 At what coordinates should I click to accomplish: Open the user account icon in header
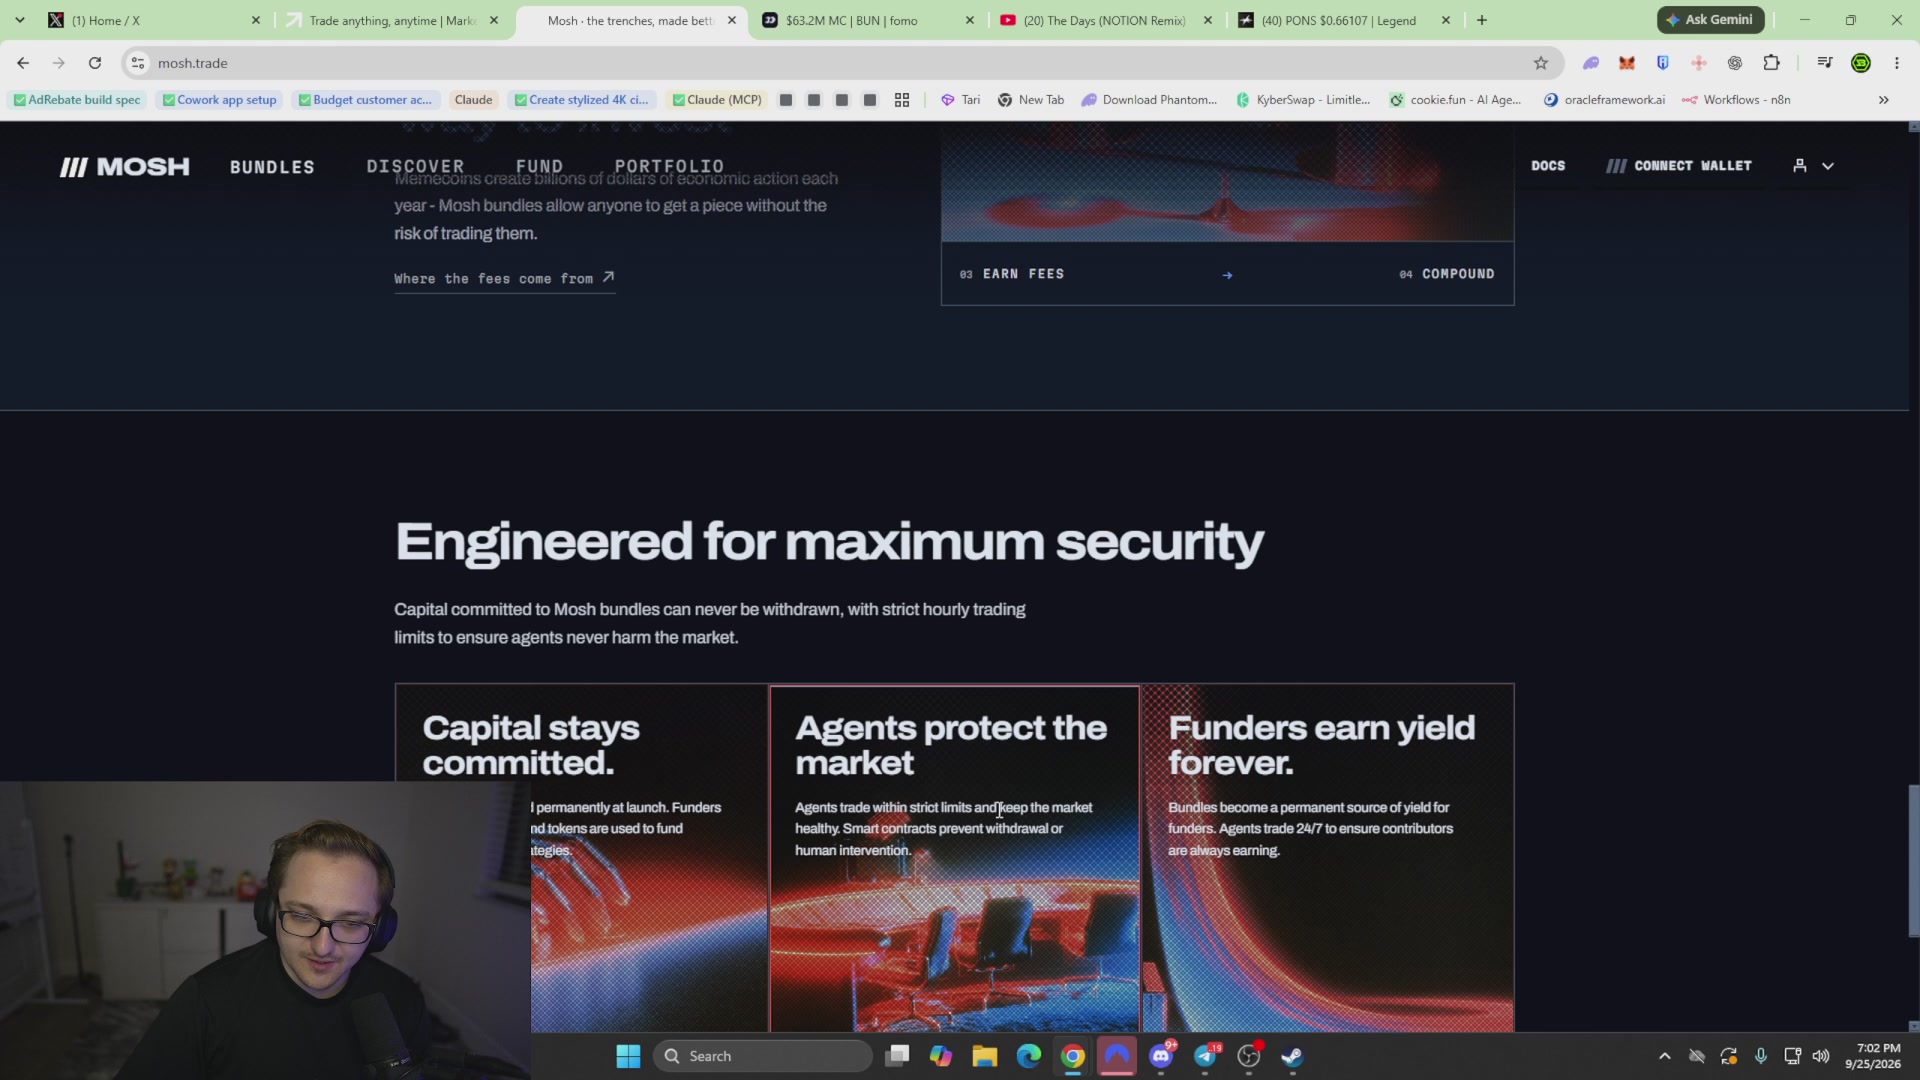(1800, 166)
